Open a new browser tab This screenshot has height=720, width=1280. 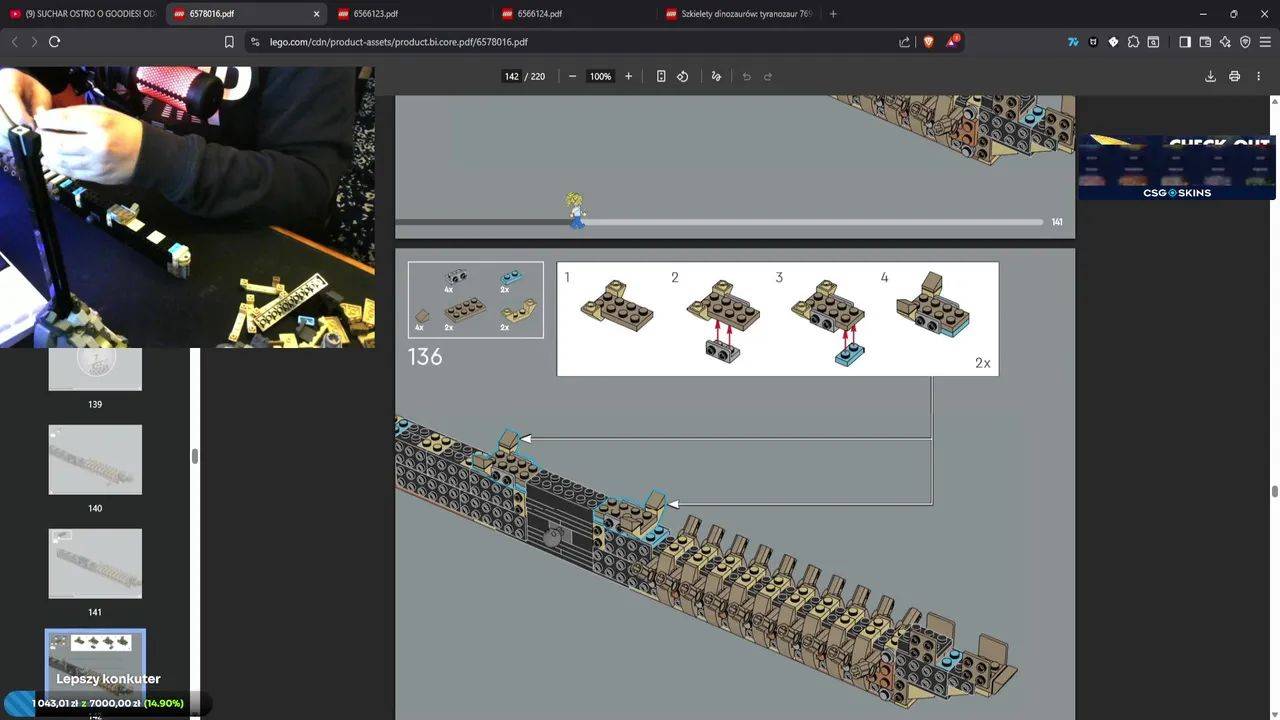pos(833,14)
